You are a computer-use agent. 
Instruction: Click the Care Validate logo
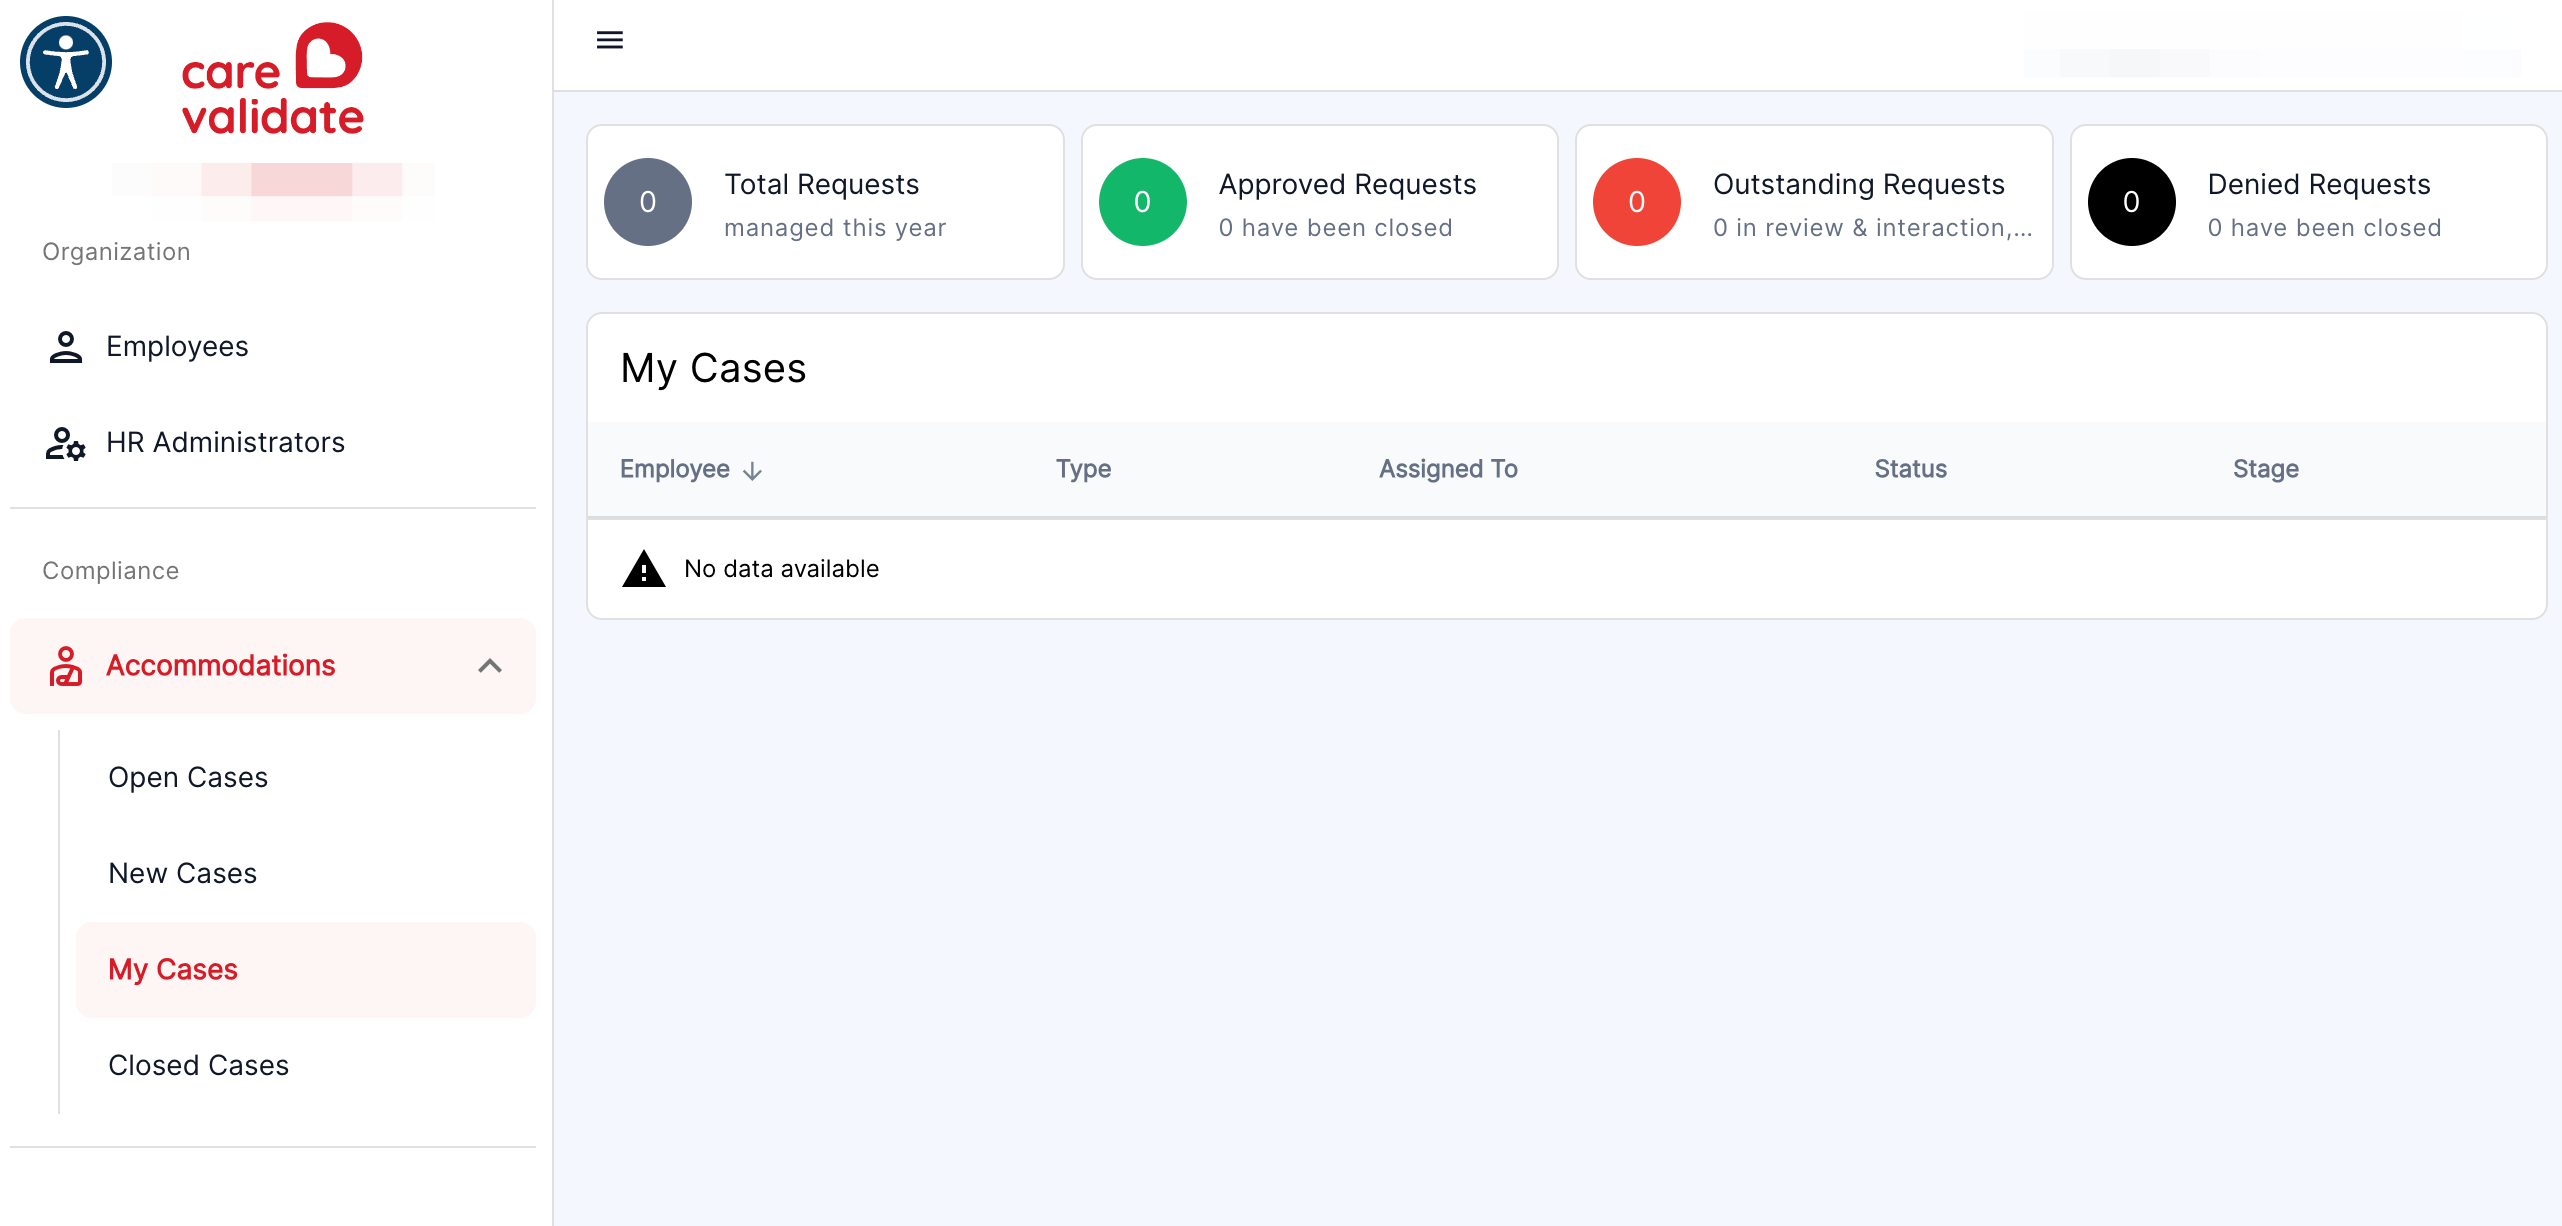point(272,79)
